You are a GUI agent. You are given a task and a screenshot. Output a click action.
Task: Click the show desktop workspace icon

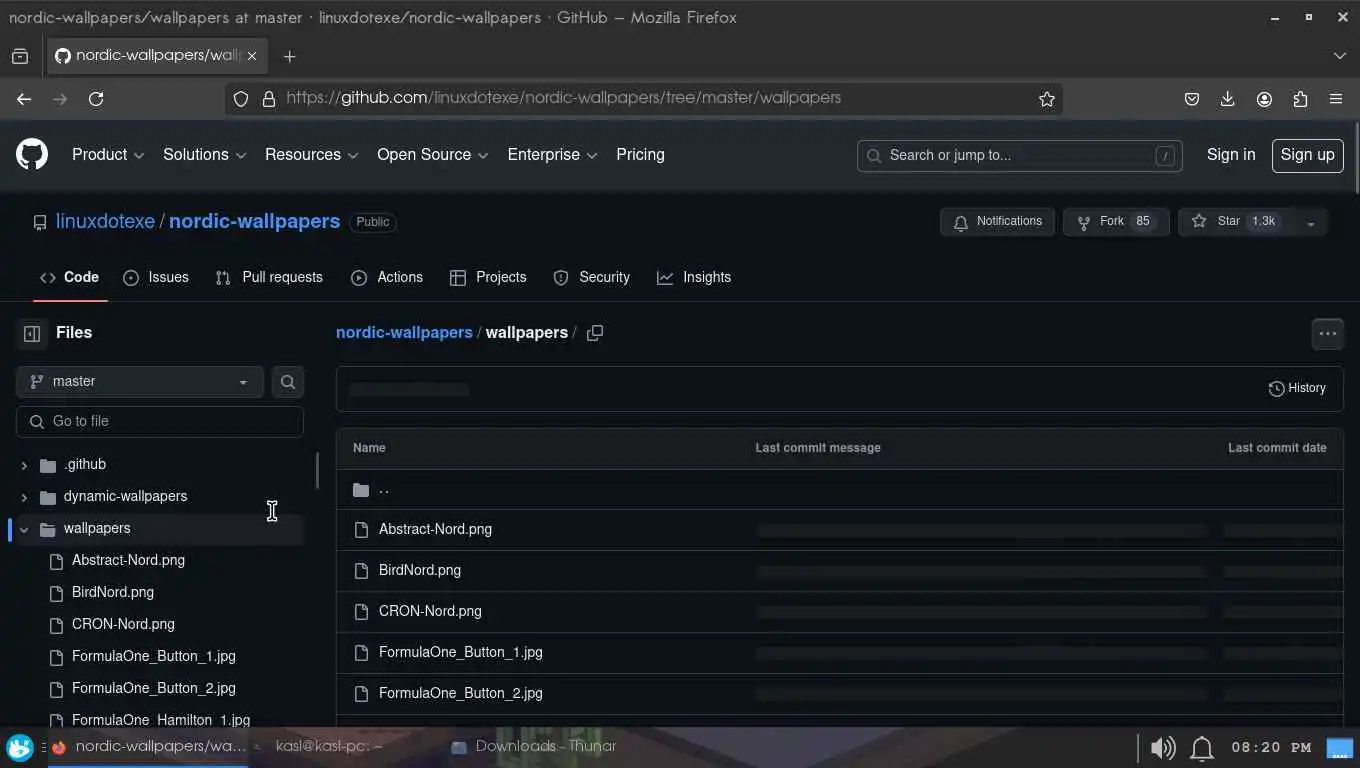[1338, 747]
